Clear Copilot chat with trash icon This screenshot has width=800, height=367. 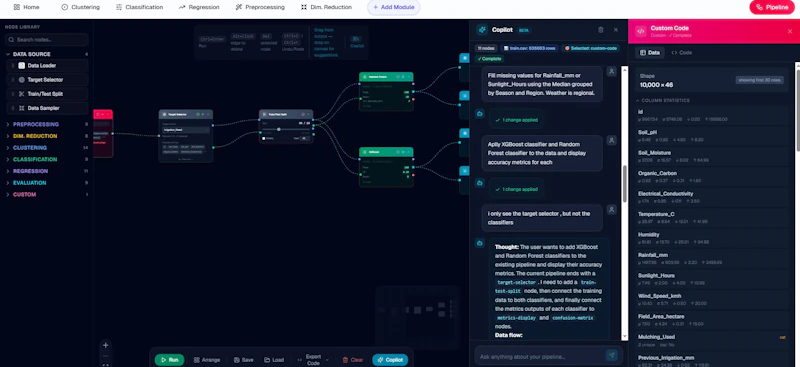601,30
